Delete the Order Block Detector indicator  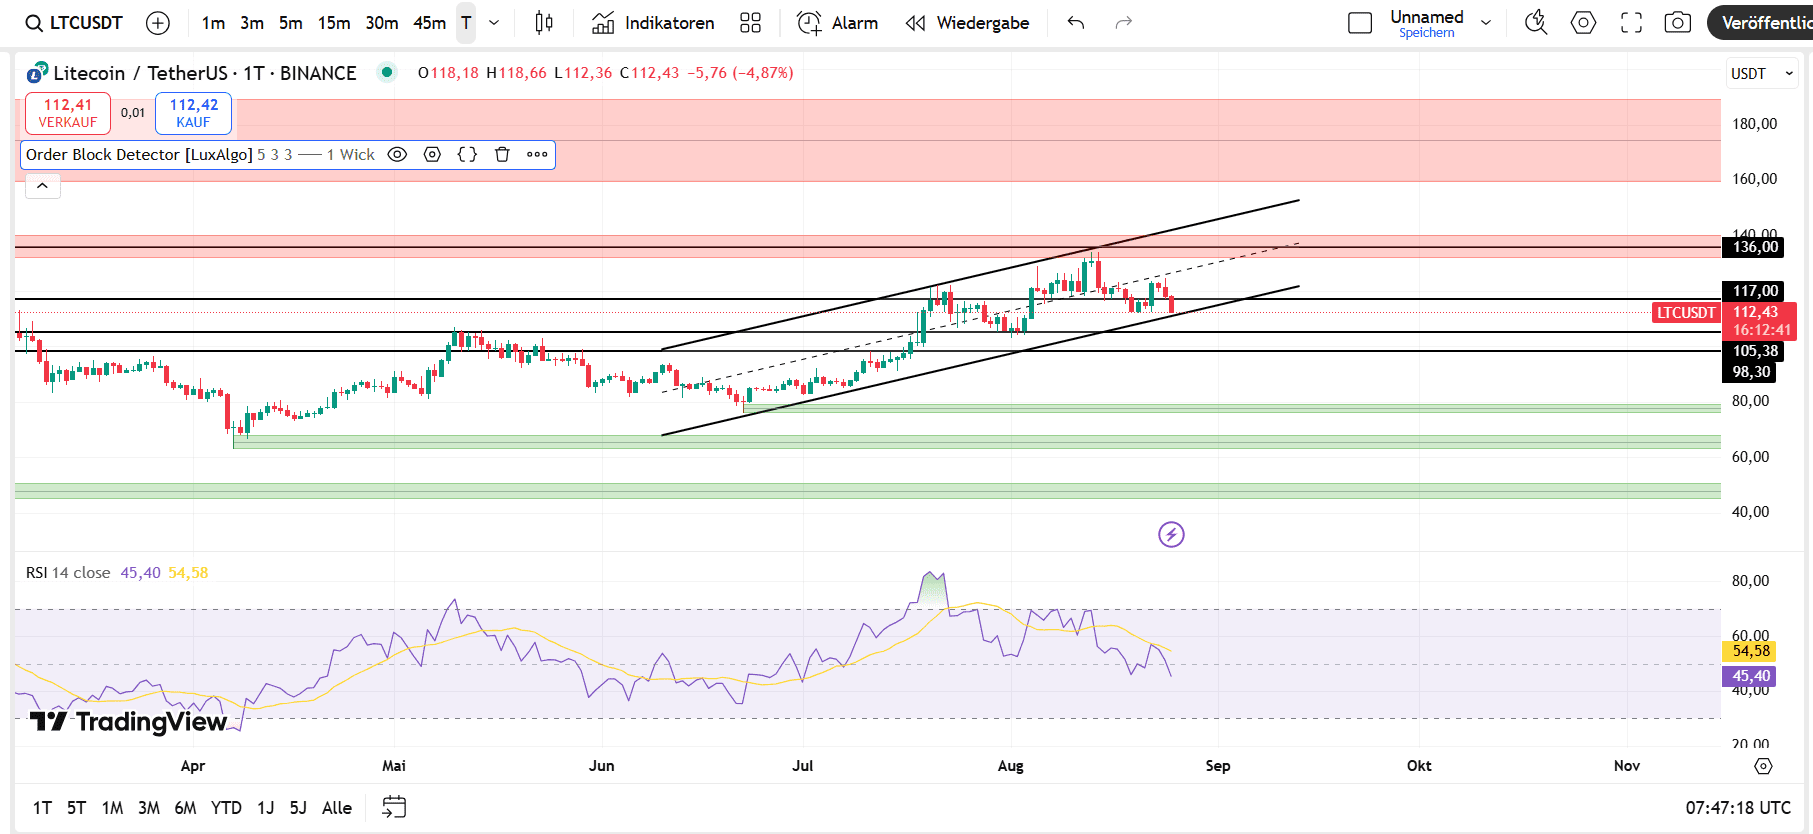coord(502,155)
